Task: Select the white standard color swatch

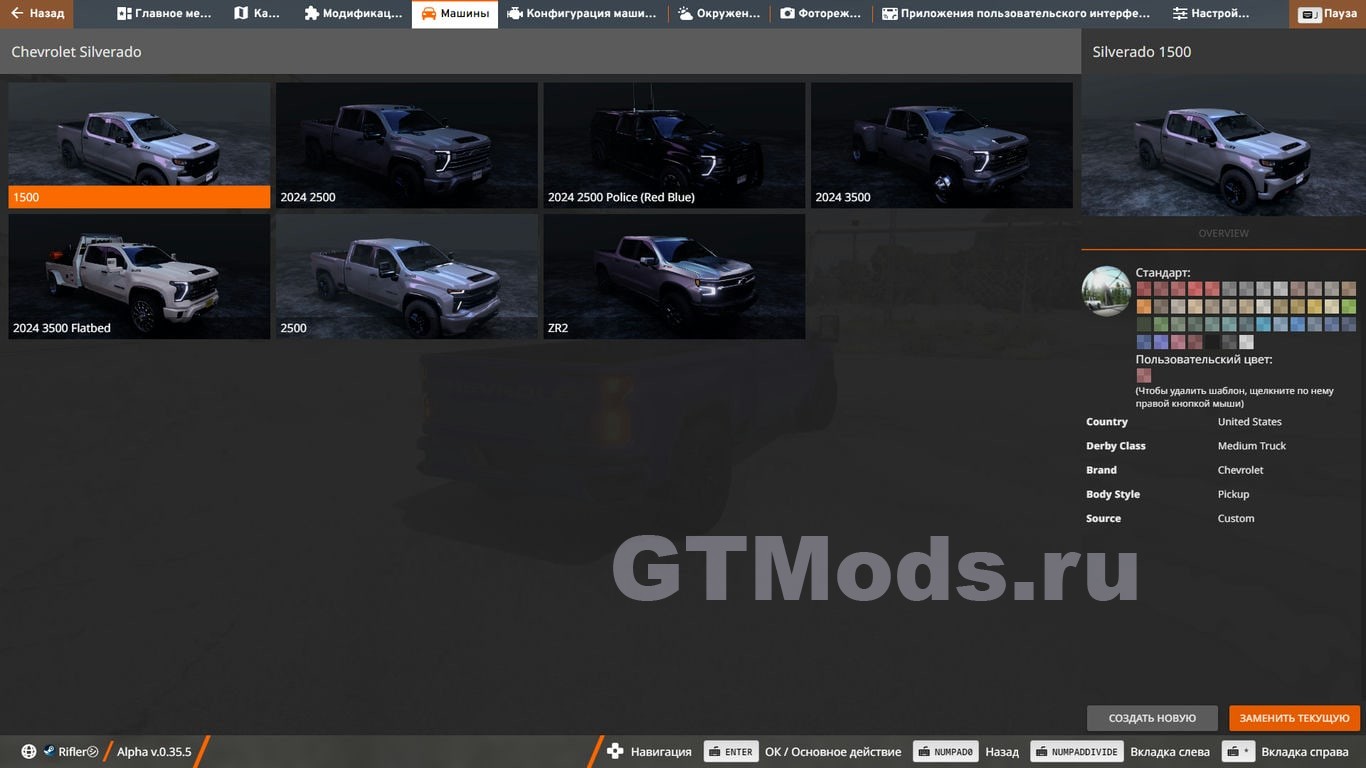Action: (1246, 342)
